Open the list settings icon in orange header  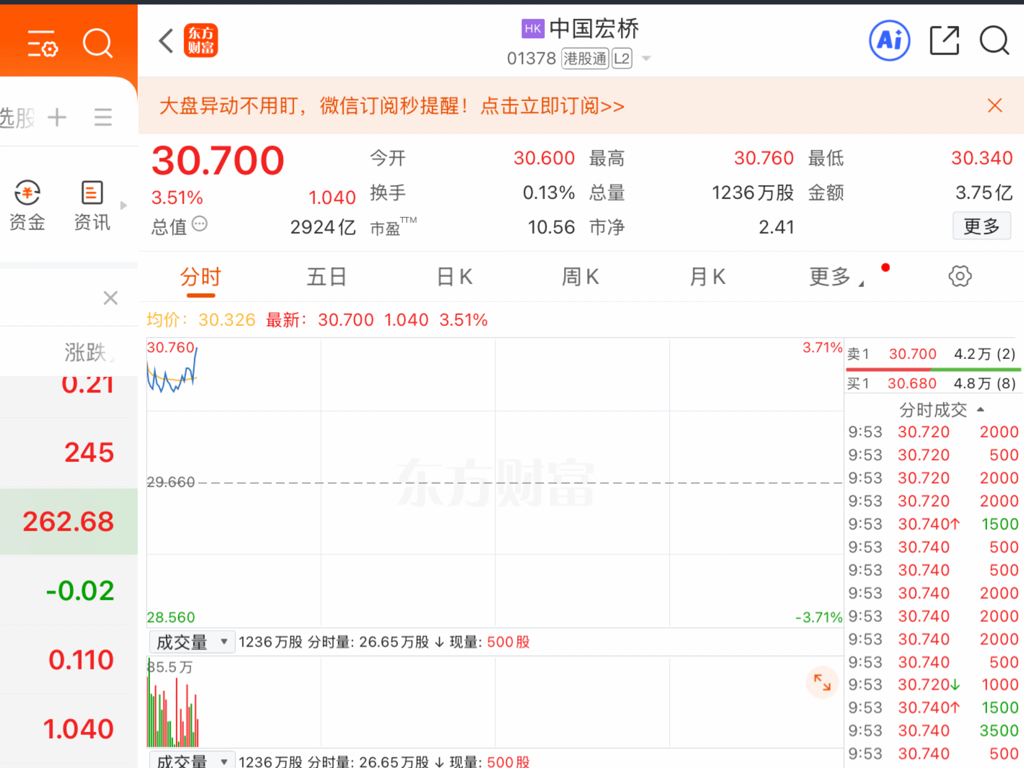click(x=42, y=44)
